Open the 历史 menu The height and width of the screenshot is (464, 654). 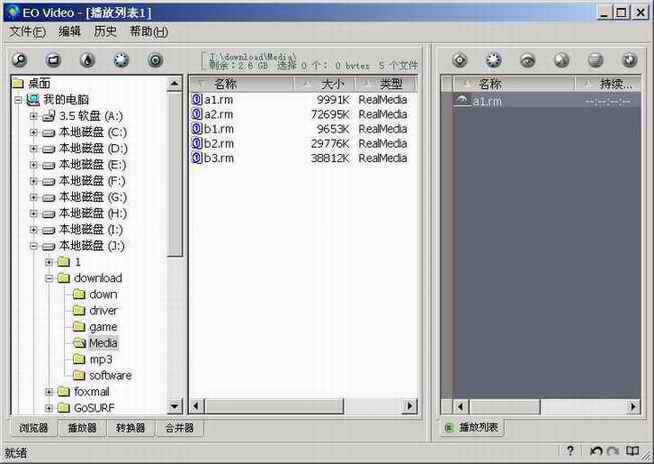pyautogui.click(x=105, y=32)
